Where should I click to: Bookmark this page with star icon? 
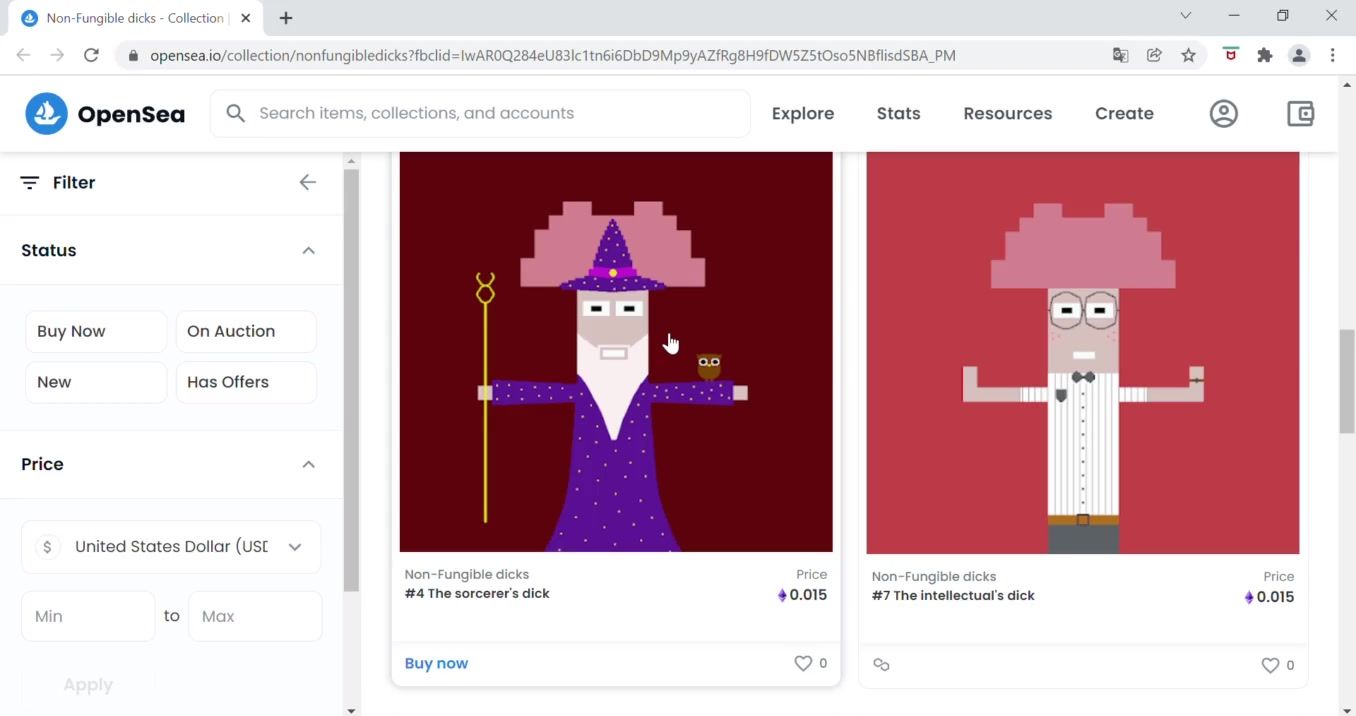click(1188, 56)
